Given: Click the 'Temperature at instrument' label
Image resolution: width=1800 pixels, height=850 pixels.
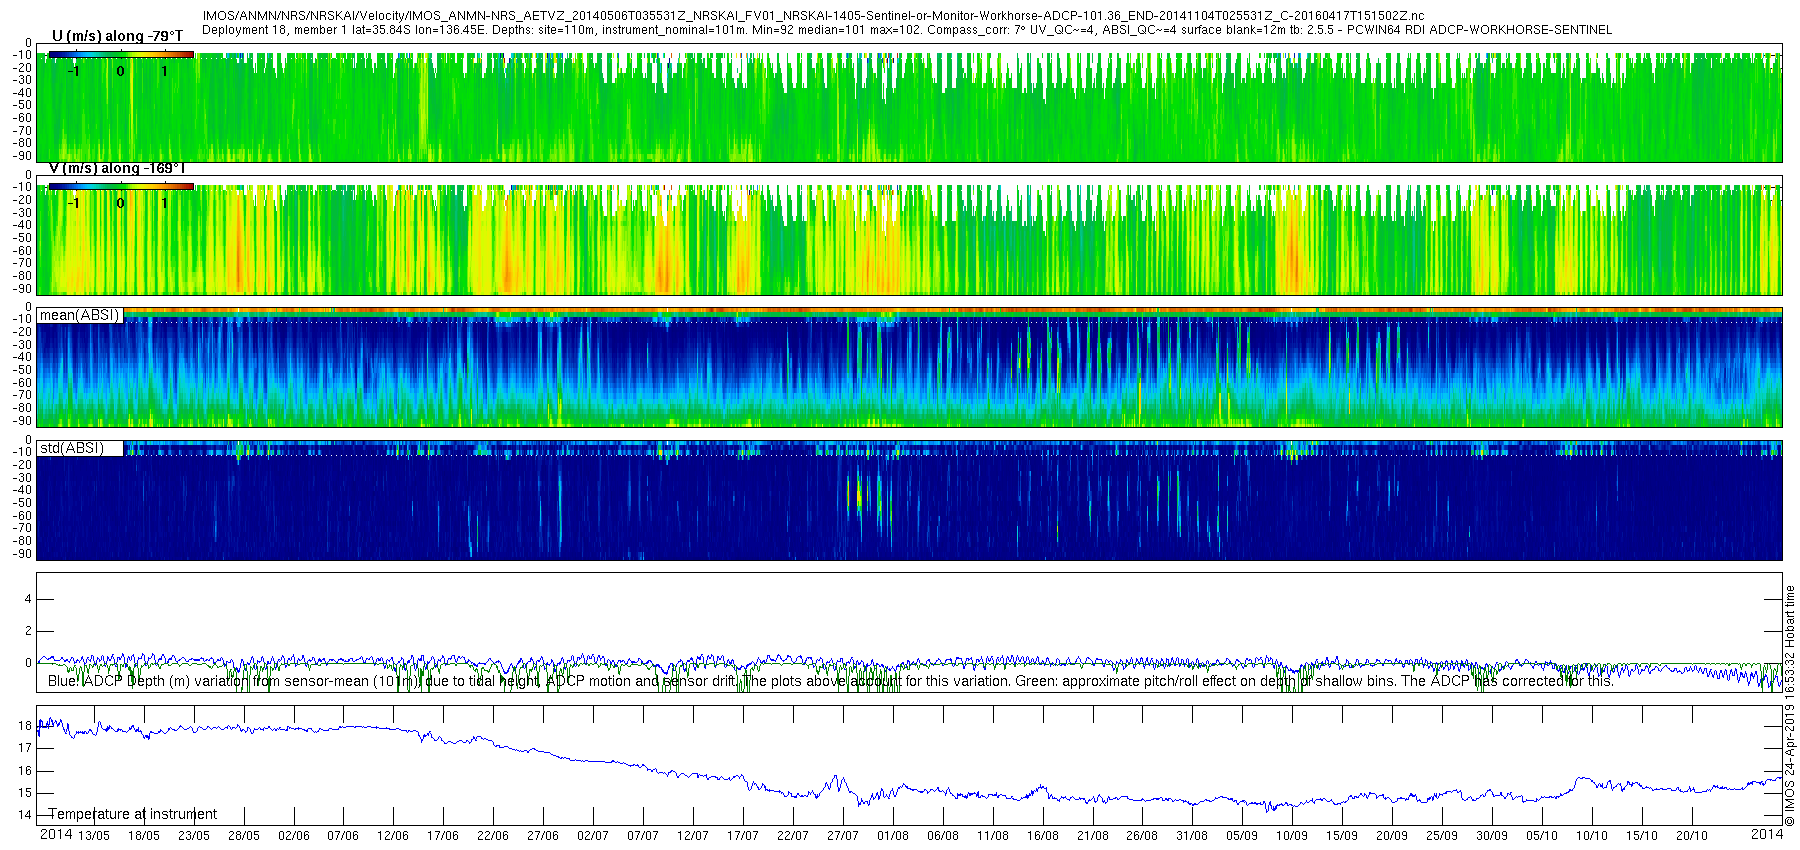Looking at the screenshot, I should [x=133, y=814].
